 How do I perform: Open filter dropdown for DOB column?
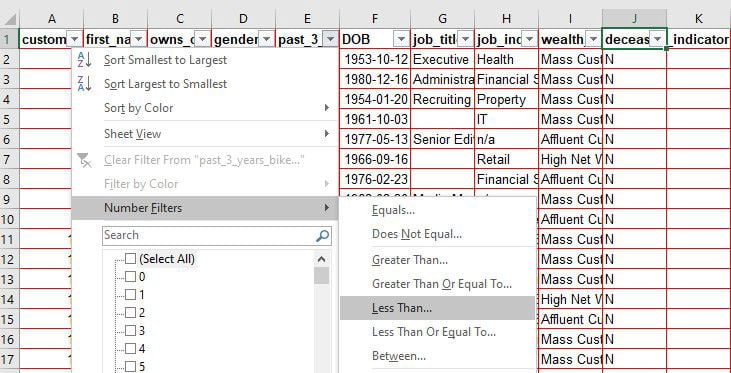(401, 40)
